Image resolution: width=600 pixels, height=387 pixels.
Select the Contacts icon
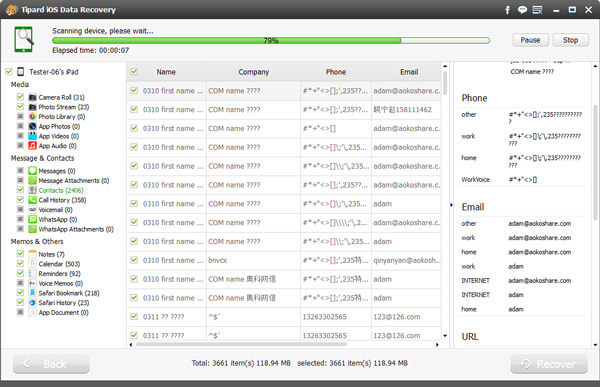33,190
